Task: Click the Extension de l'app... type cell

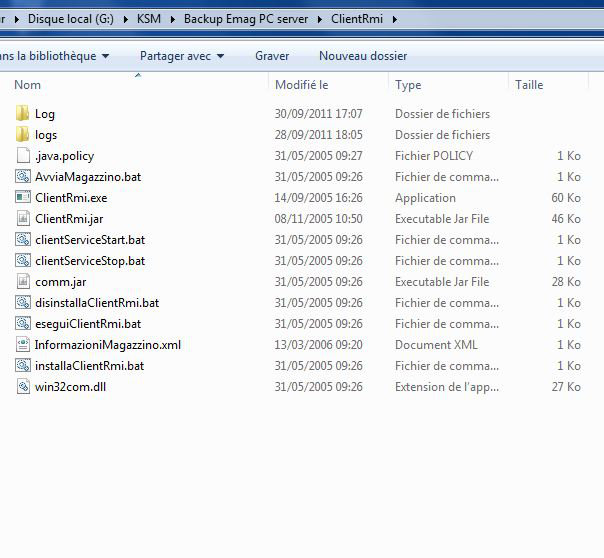Action: point(447,387)
